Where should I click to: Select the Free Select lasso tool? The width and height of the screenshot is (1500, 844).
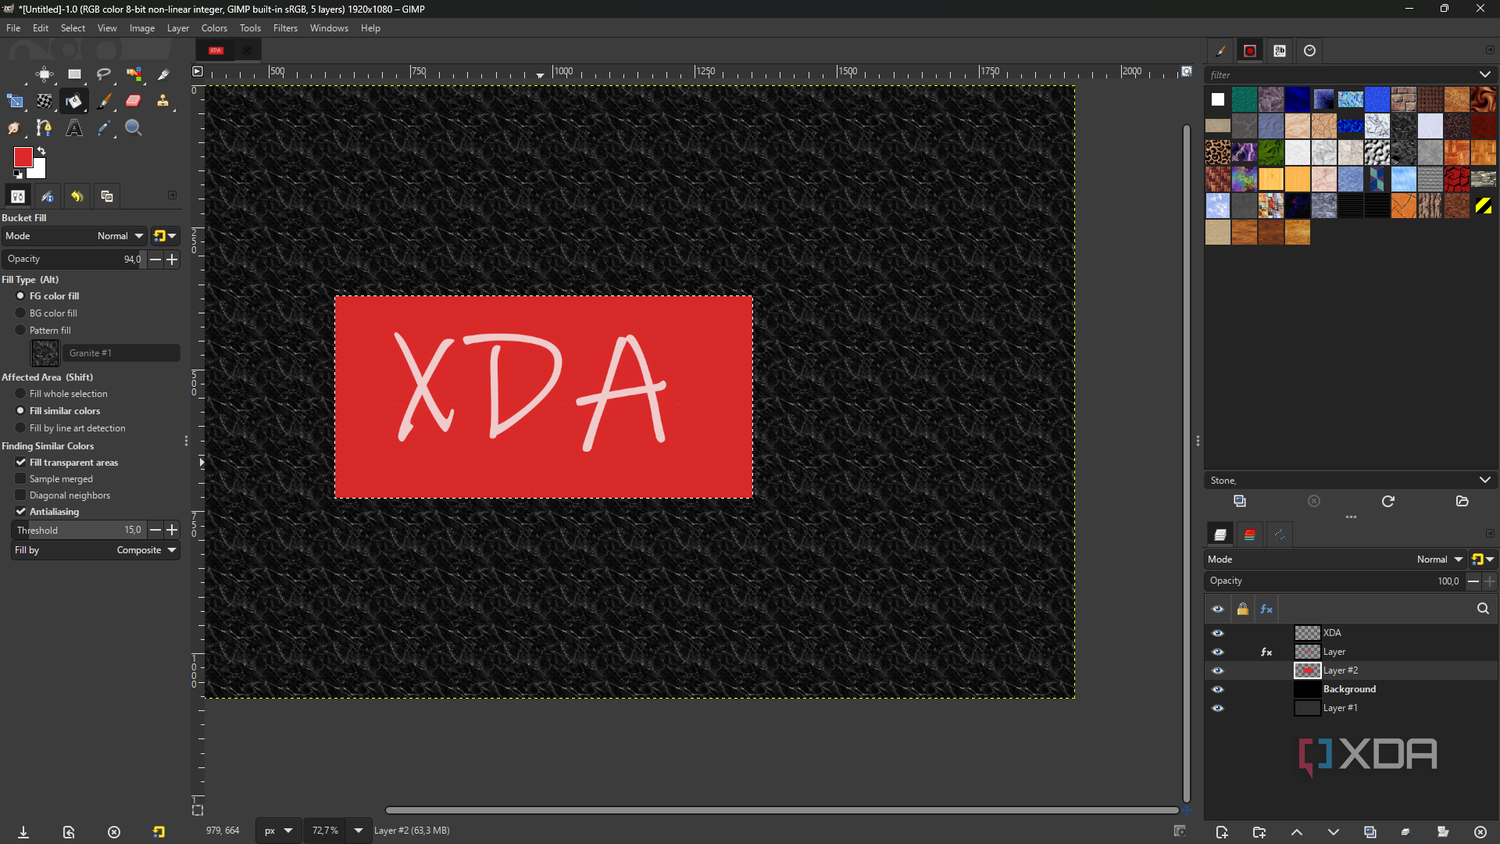click(104, 74)
